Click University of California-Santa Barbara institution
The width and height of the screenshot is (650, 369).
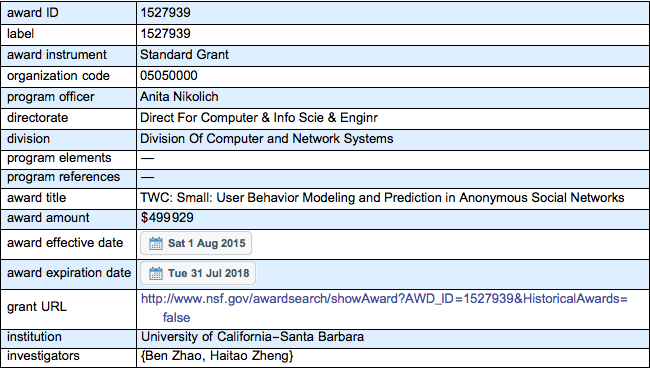point(252,337)
